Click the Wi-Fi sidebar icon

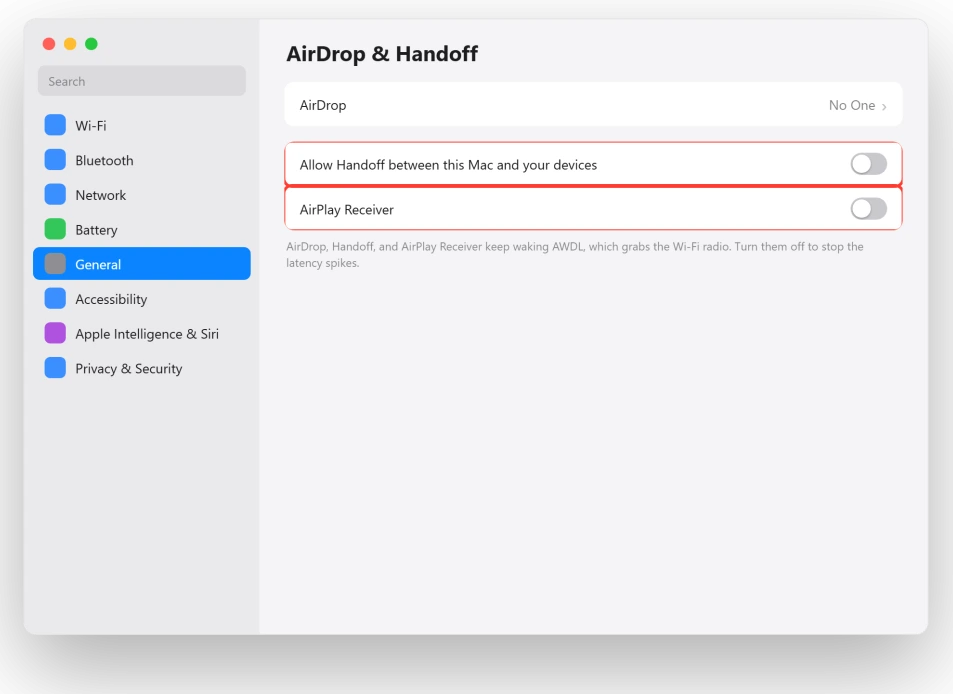pyautogui.click(x=55, y=125)
